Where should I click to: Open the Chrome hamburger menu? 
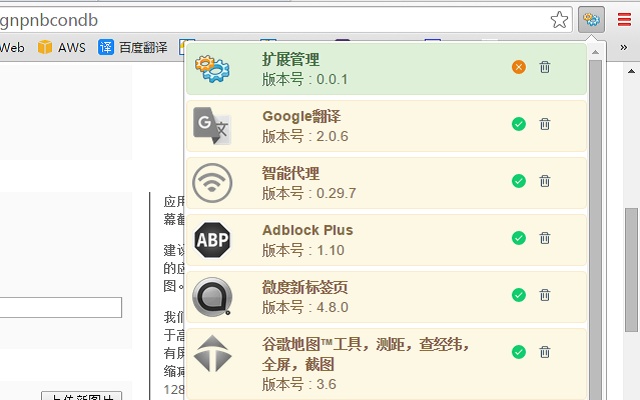pos(624,20)
